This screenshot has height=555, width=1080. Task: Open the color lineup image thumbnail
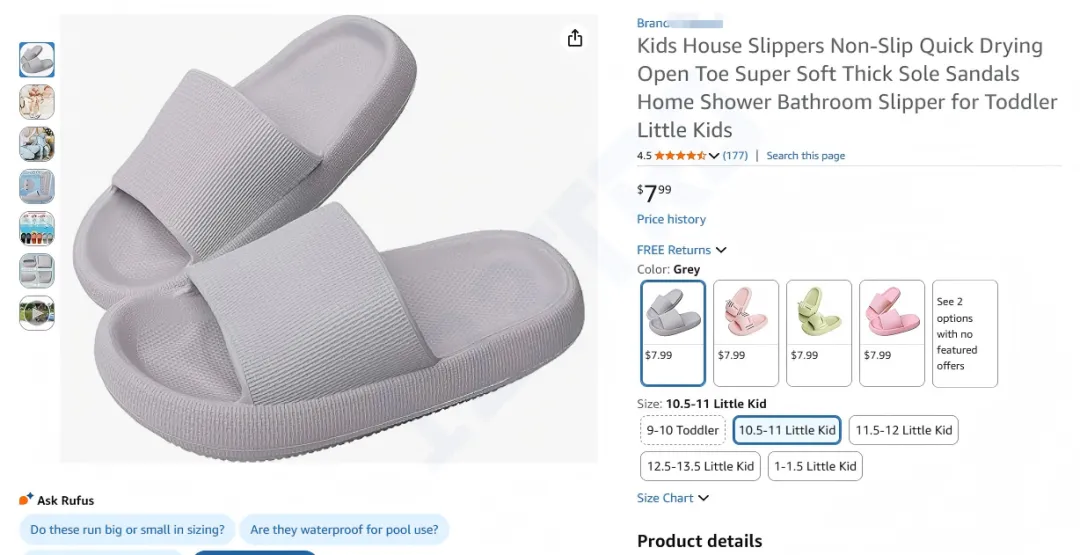37,229
